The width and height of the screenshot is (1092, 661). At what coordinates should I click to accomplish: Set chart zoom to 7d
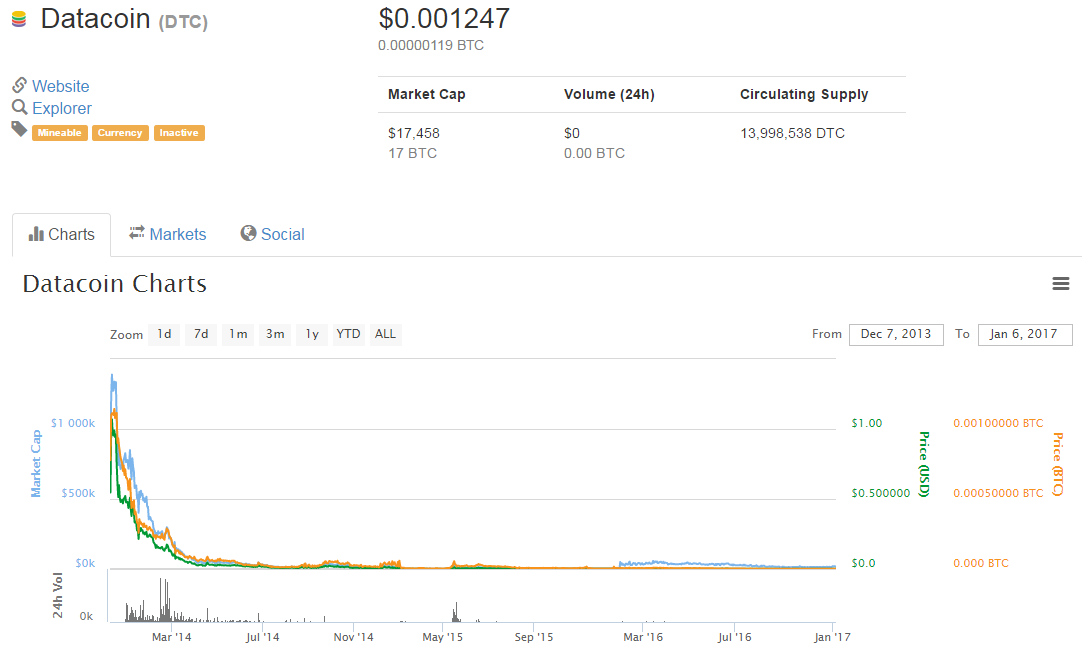tap(201, 334)
